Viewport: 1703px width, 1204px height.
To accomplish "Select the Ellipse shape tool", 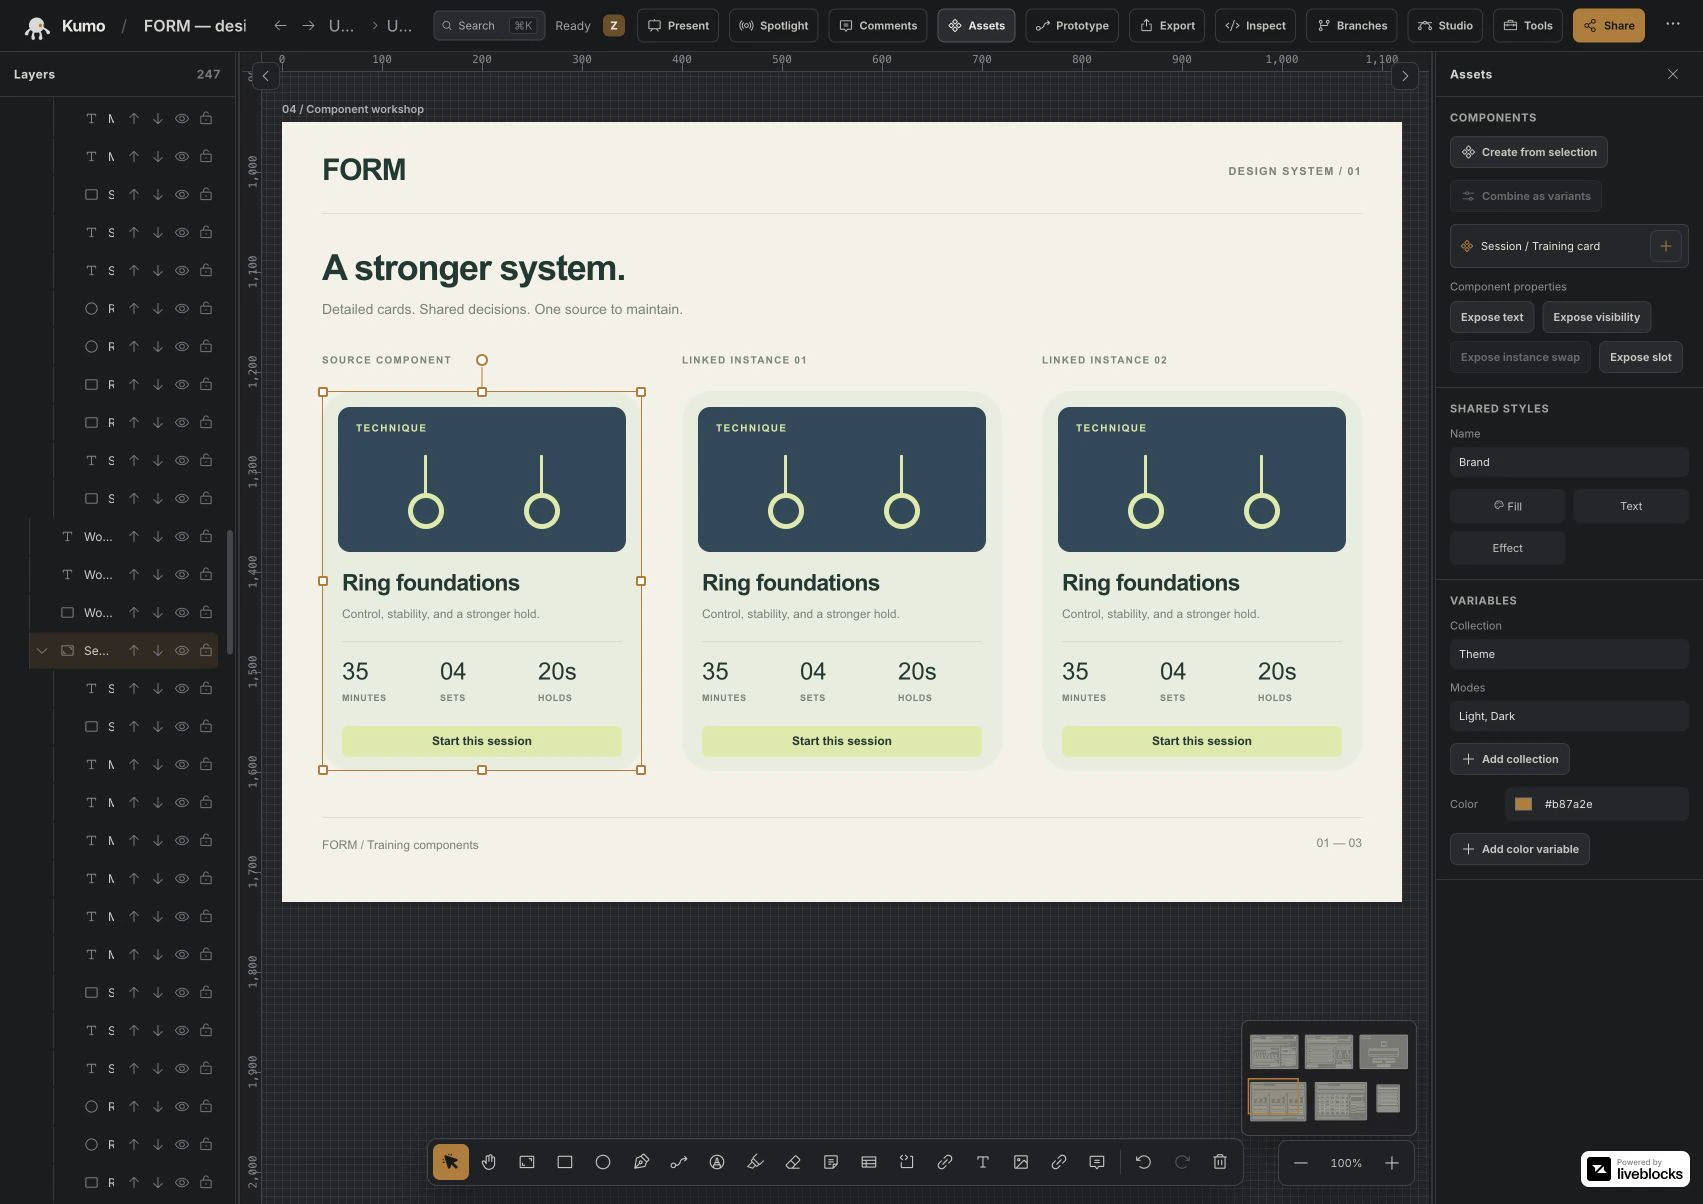I will (x=602, y=1162).
